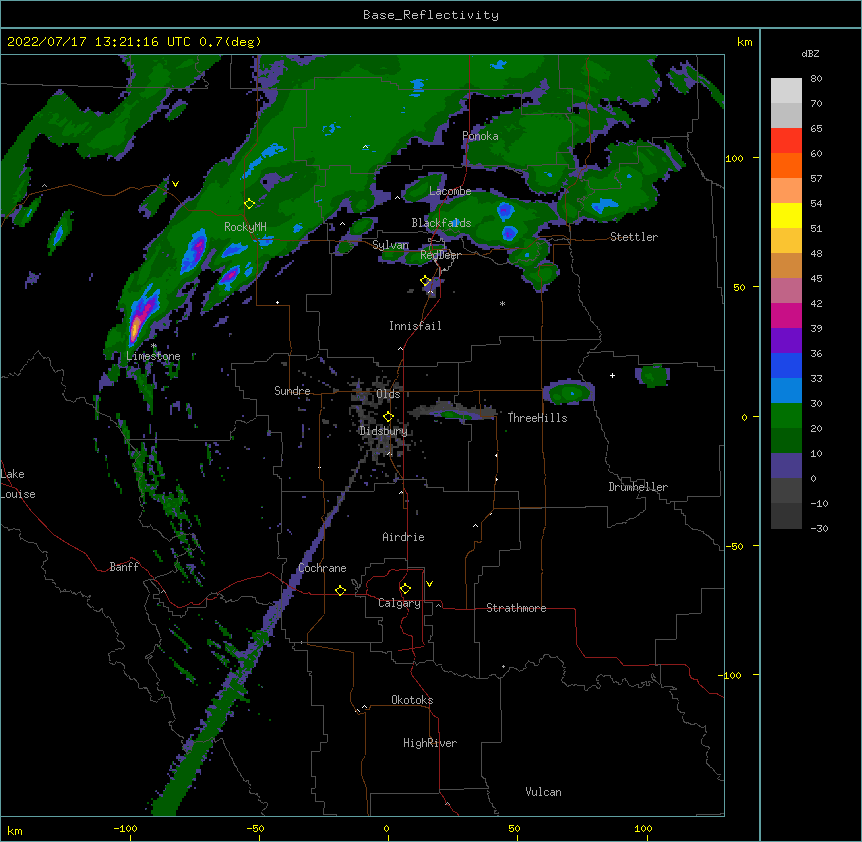862x842 pixels.
Task: Click the Drumheller town label
Action: tap(638, 487)
